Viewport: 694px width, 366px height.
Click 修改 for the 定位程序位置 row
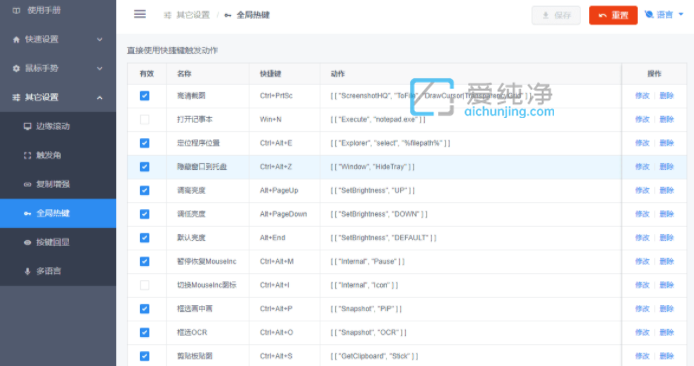click(x=642, y=143)
